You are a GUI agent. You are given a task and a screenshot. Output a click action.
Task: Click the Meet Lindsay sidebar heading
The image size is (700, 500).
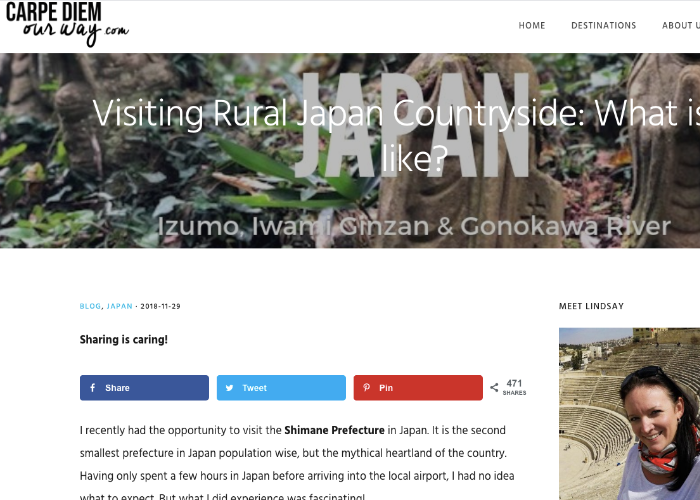[x=591, y=306]
